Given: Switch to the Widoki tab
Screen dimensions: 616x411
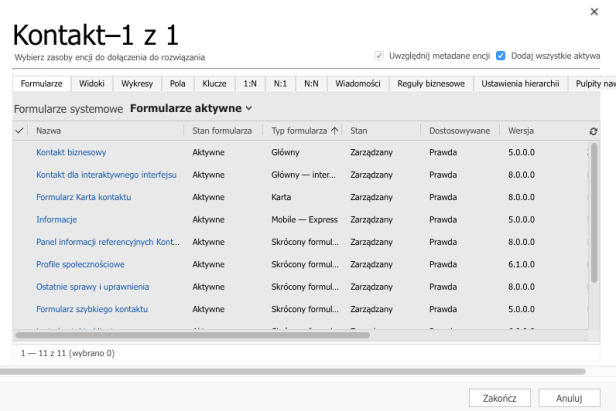Looking at the screenshot, I should (92, 84).
